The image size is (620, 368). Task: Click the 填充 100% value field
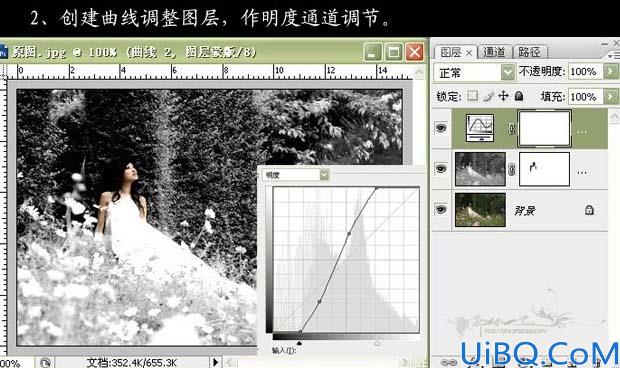pos(586,96)
